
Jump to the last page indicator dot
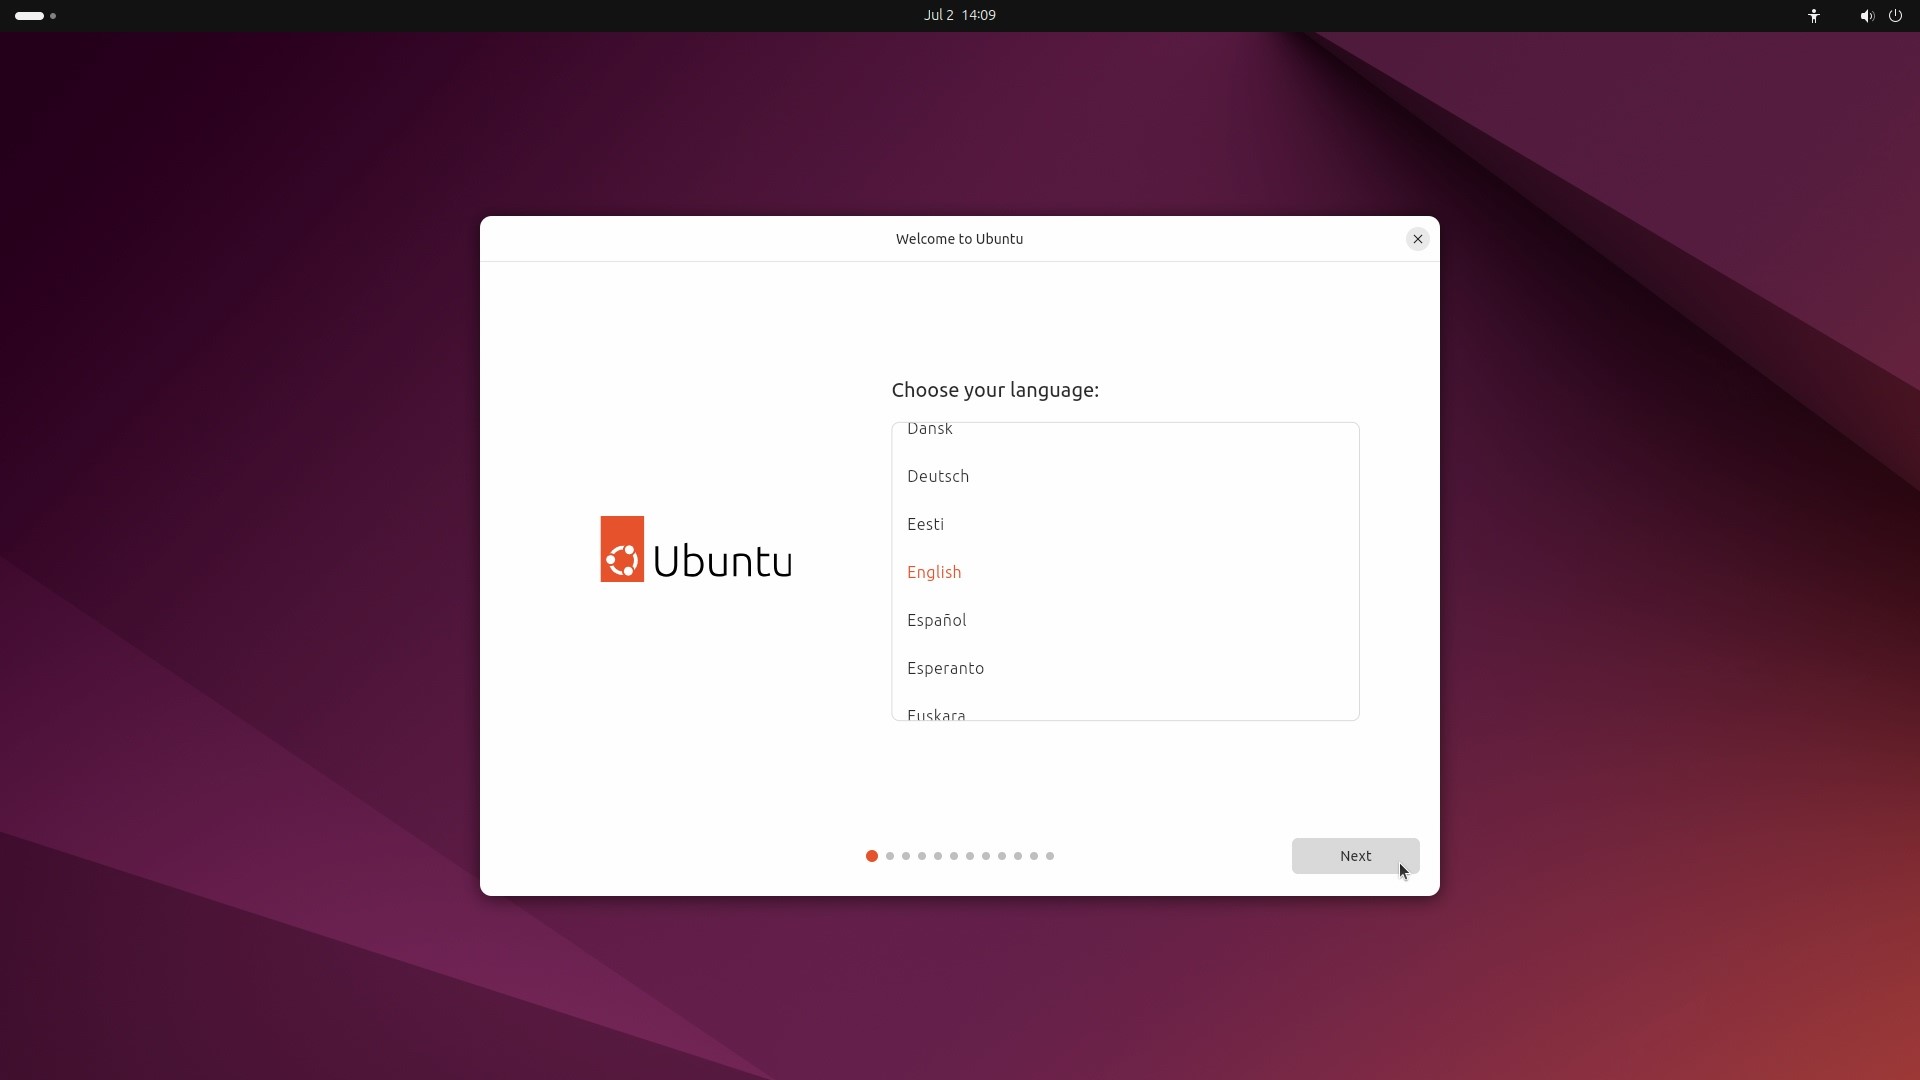1049,856
